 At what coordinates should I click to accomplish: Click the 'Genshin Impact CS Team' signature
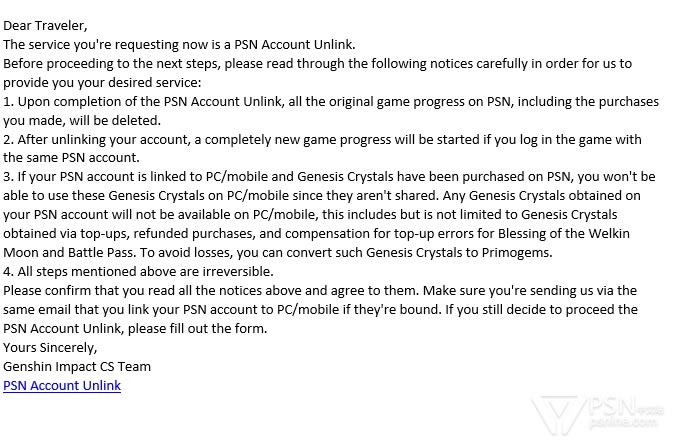pos(77,366)
